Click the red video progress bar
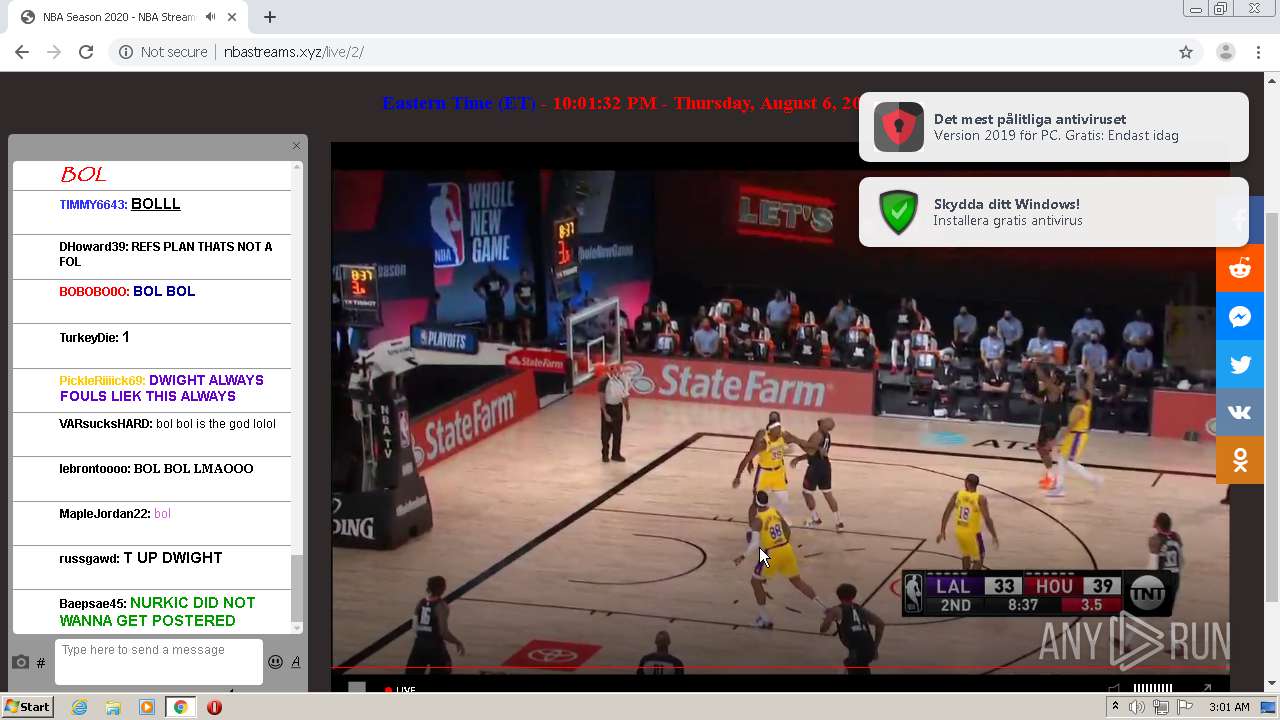 click(x=780, y=667)
